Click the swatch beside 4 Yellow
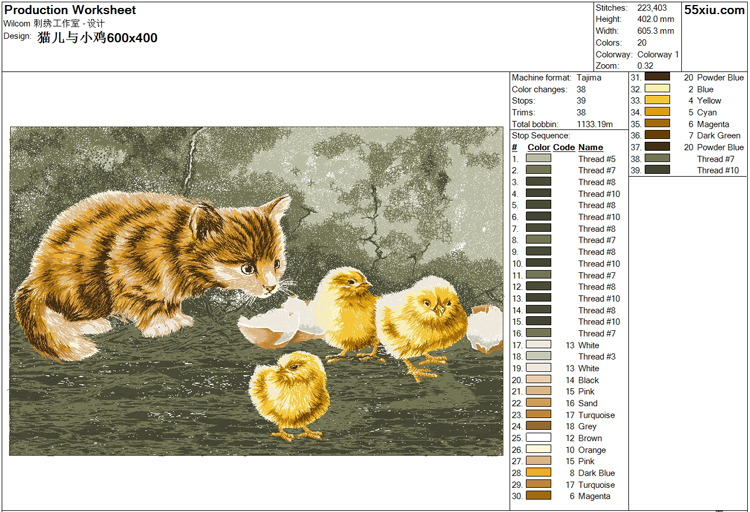The image size is (750, 512). (x=657, y=100)
